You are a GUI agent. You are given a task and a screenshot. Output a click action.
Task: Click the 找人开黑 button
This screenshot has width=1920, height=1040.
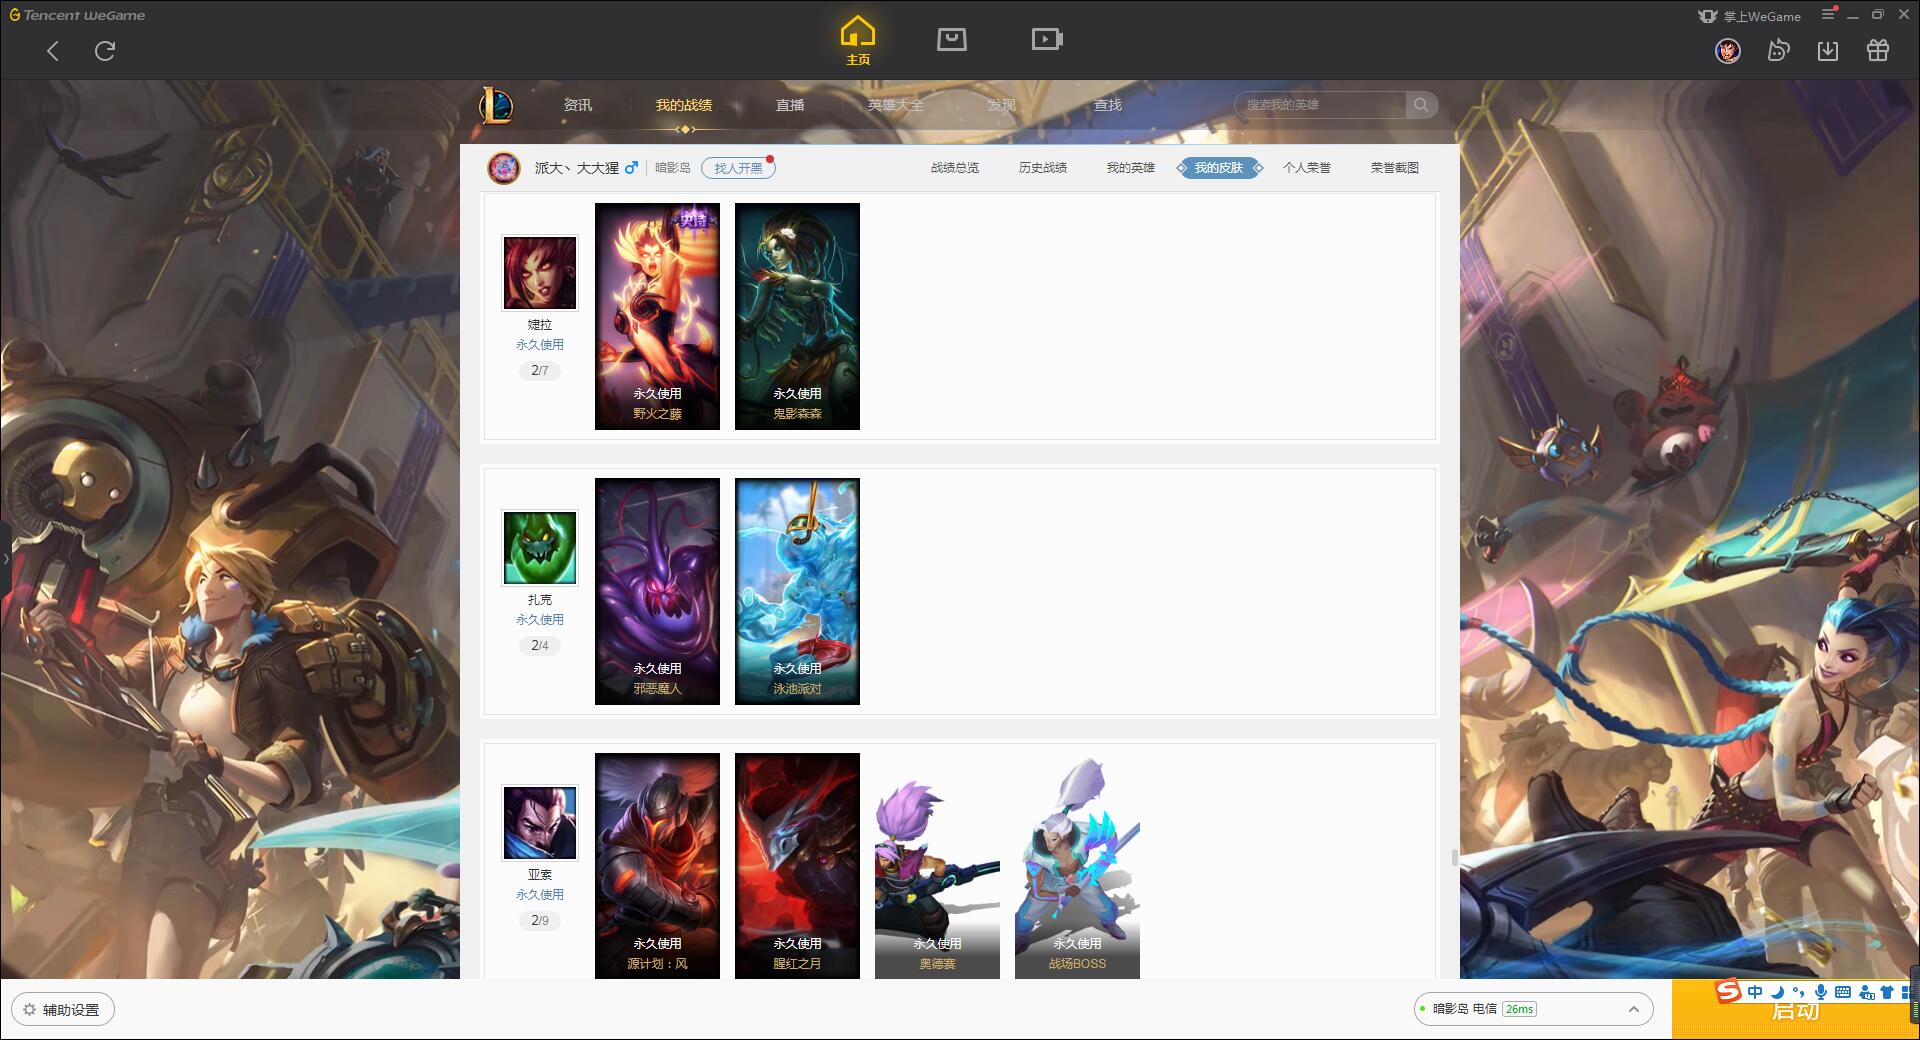tap(738, 168)
